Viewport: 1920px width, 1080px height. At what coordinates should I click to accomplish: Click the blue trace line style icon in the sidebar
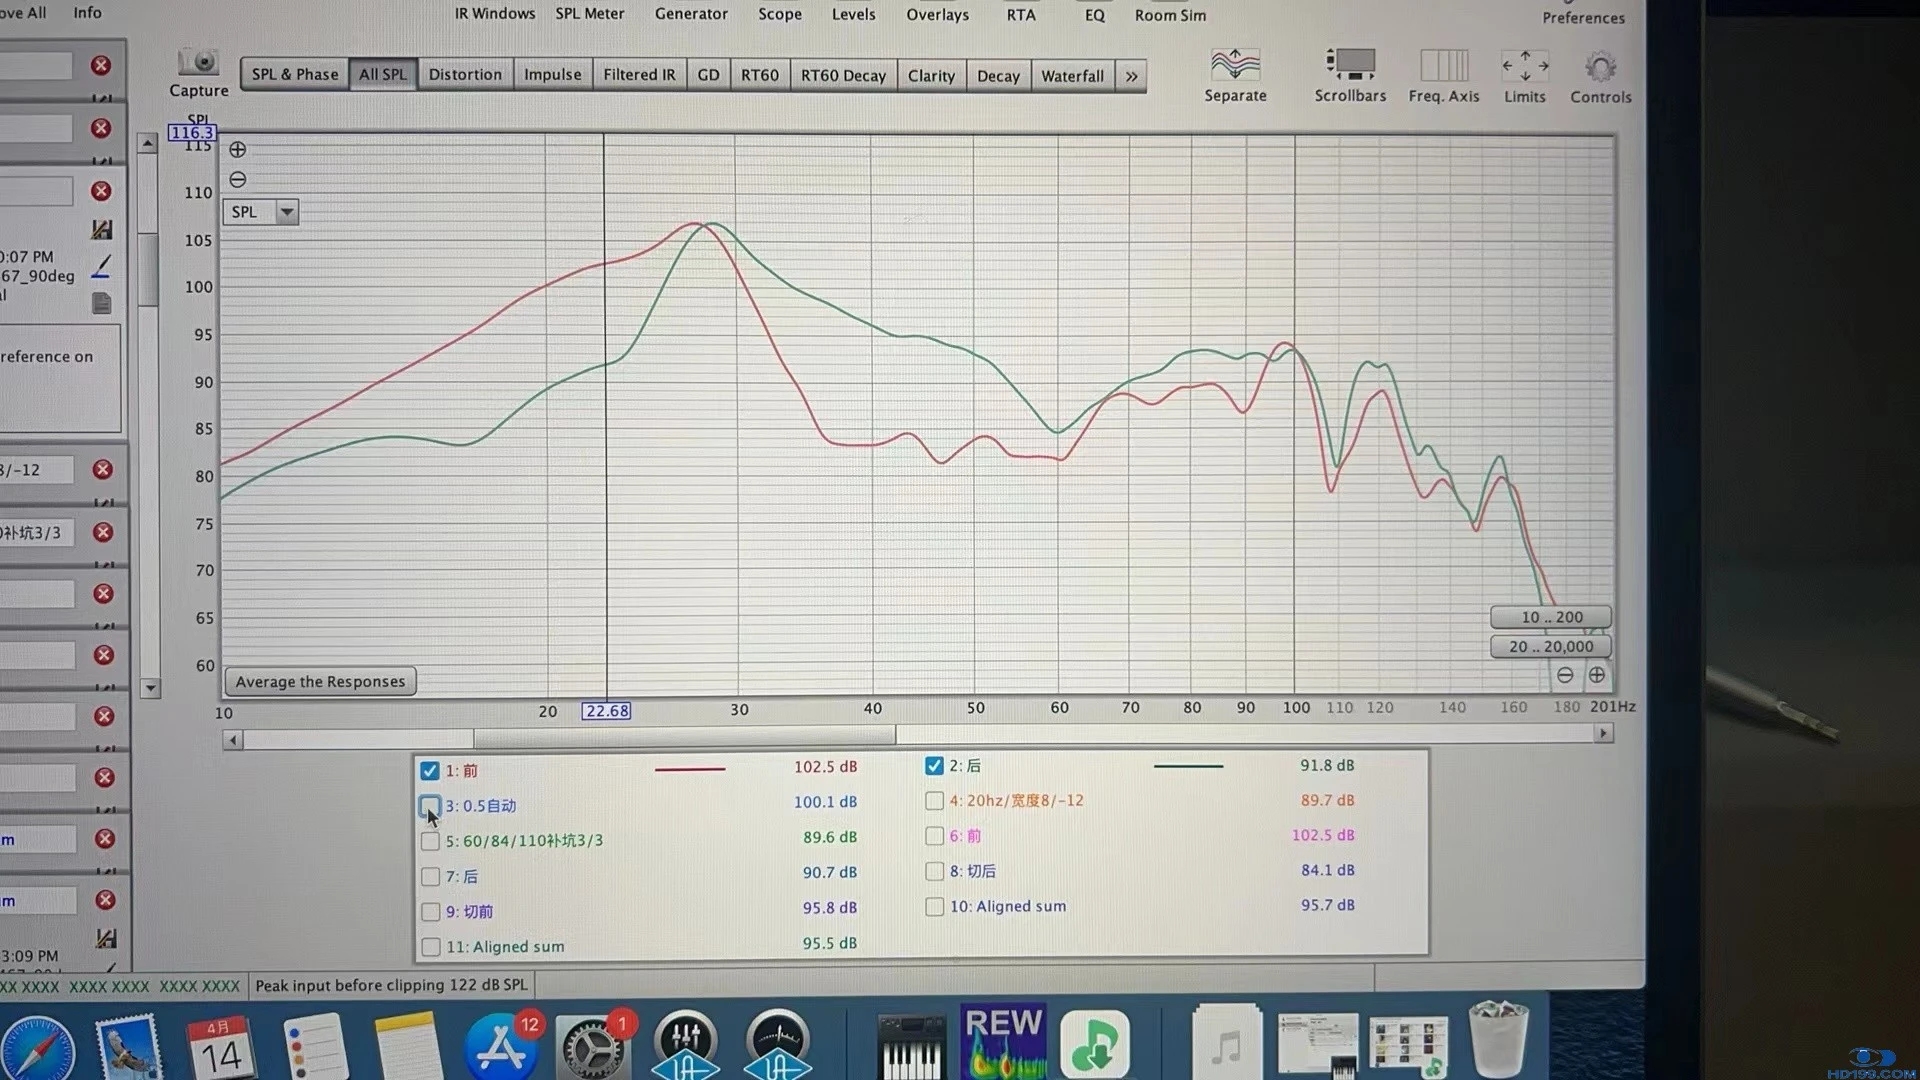pyautogui.click(x=102, y=266)
